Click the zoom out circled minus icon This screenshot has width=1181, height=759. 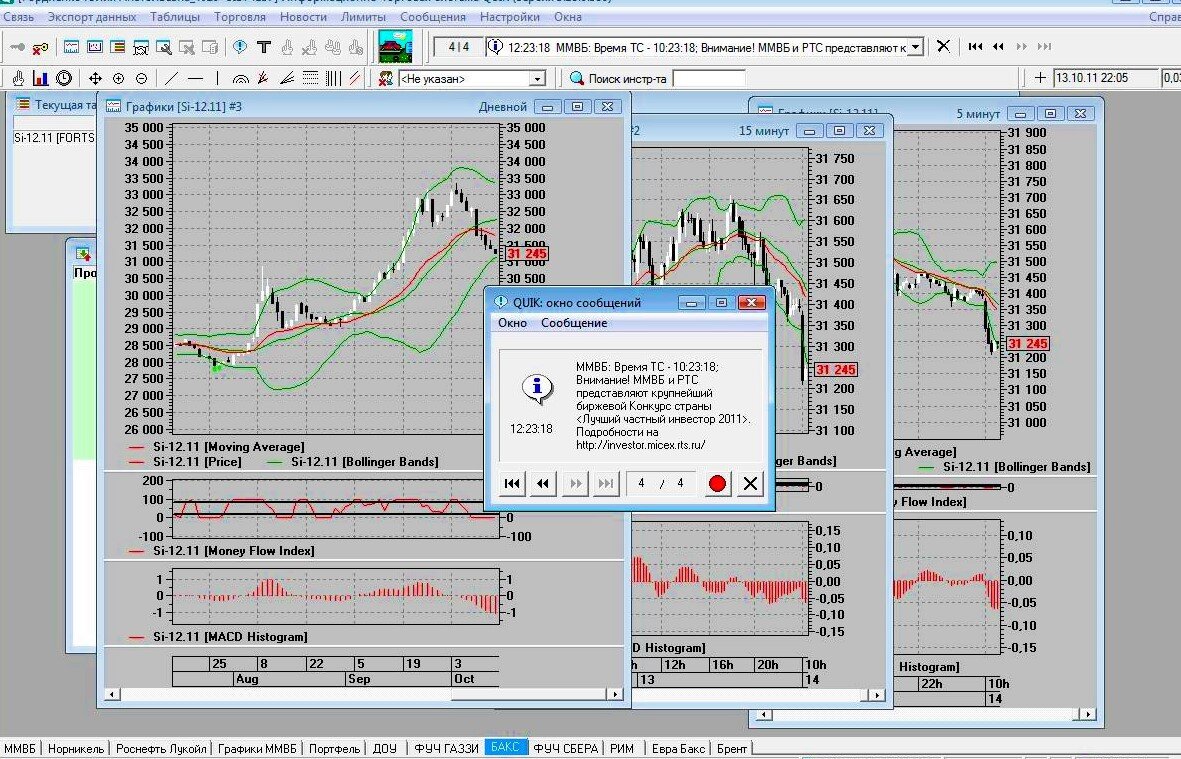coord(141,78)
